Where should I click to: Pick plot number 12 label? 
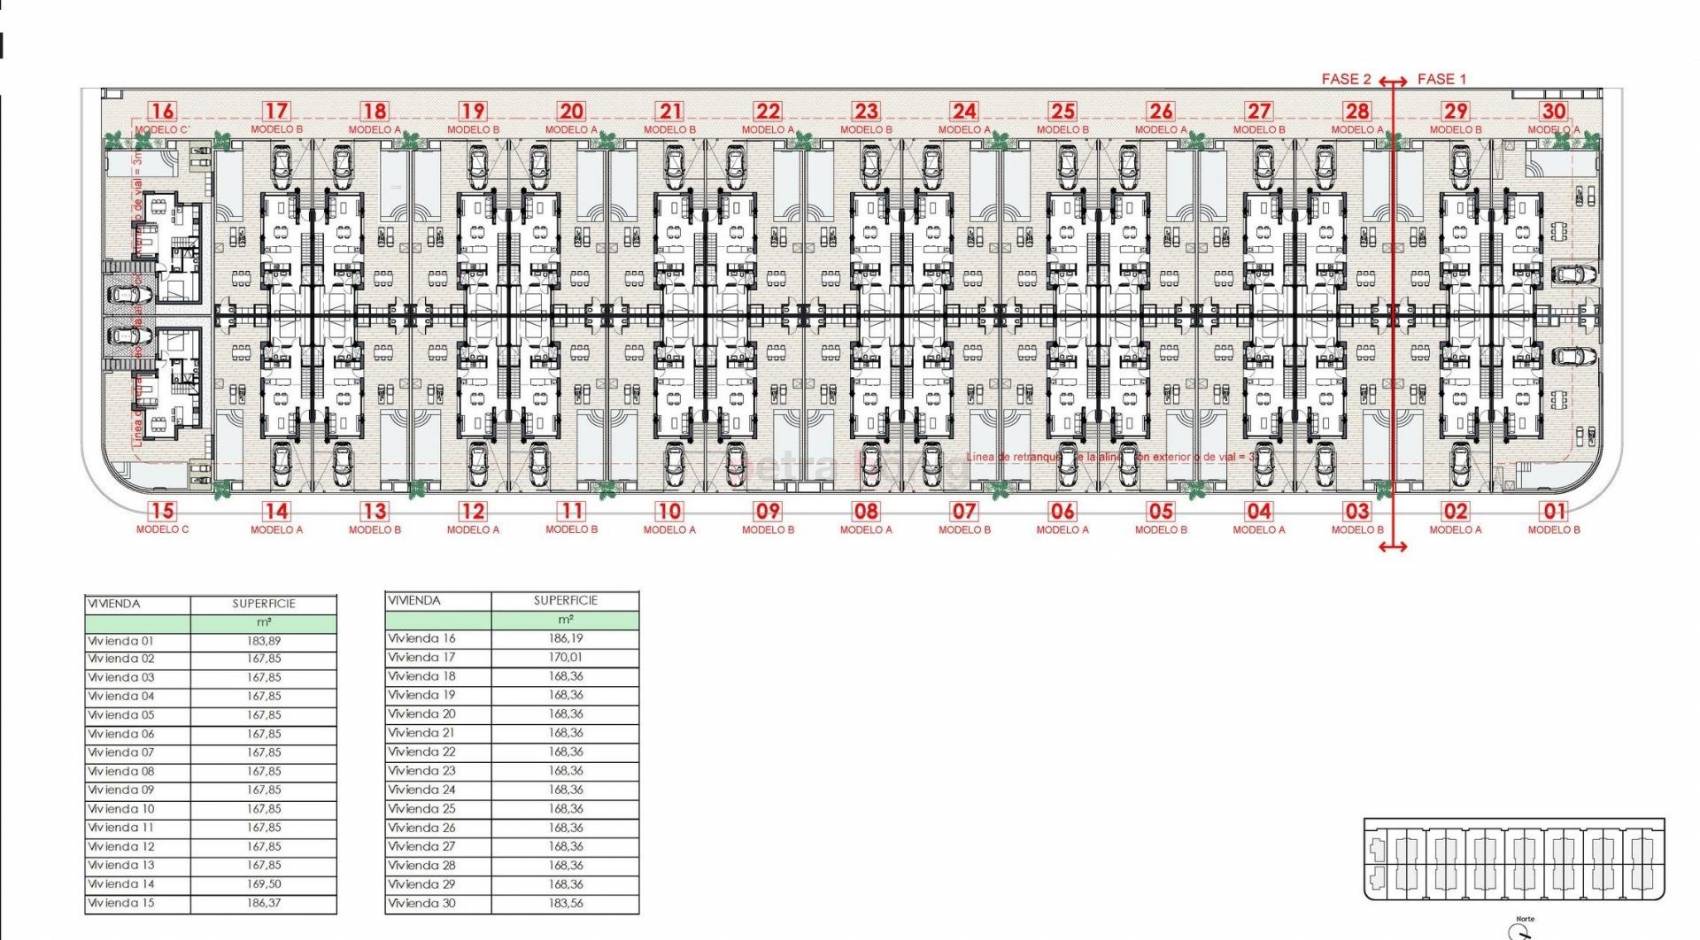(x=472, y=511)
